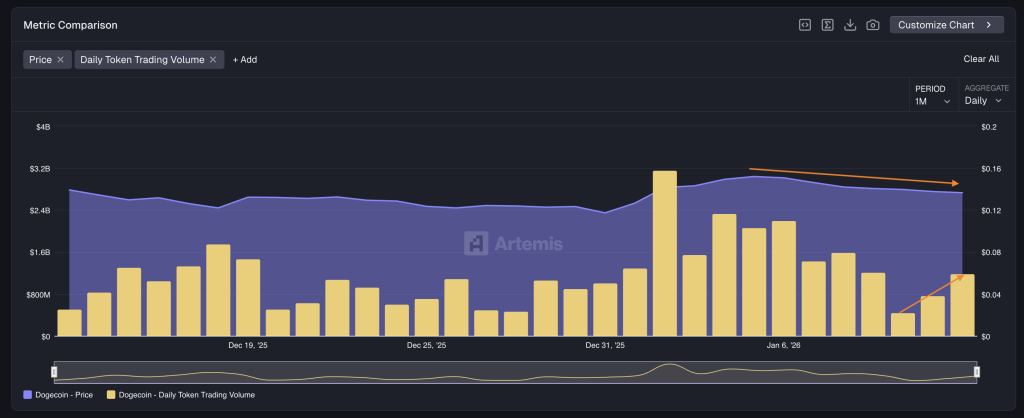Click the sigma formula icon
The height and width of the screenshot is (418, 1024).
828,25
